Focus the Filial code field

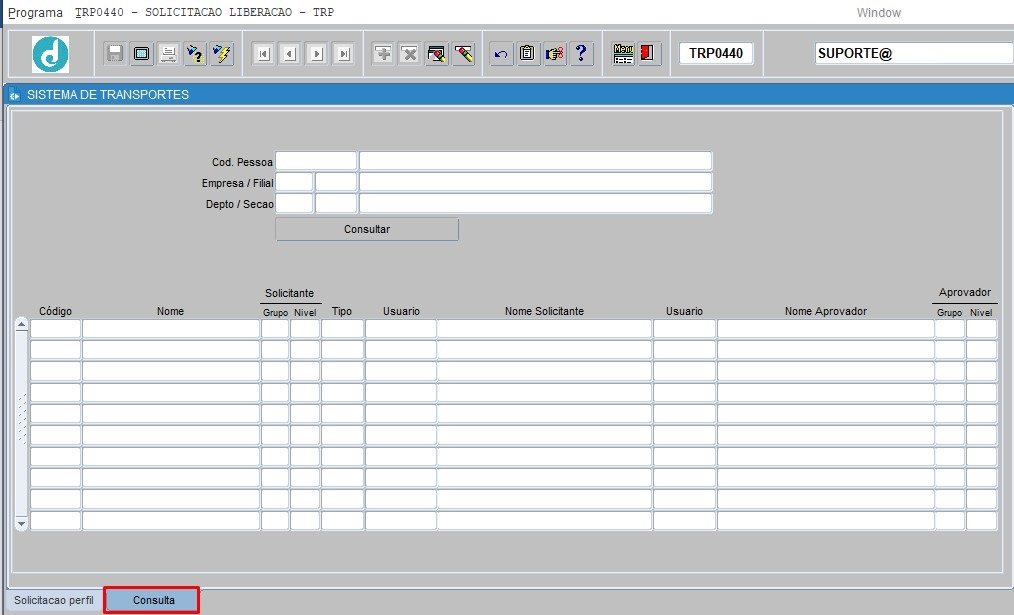(x=336, y=182)
